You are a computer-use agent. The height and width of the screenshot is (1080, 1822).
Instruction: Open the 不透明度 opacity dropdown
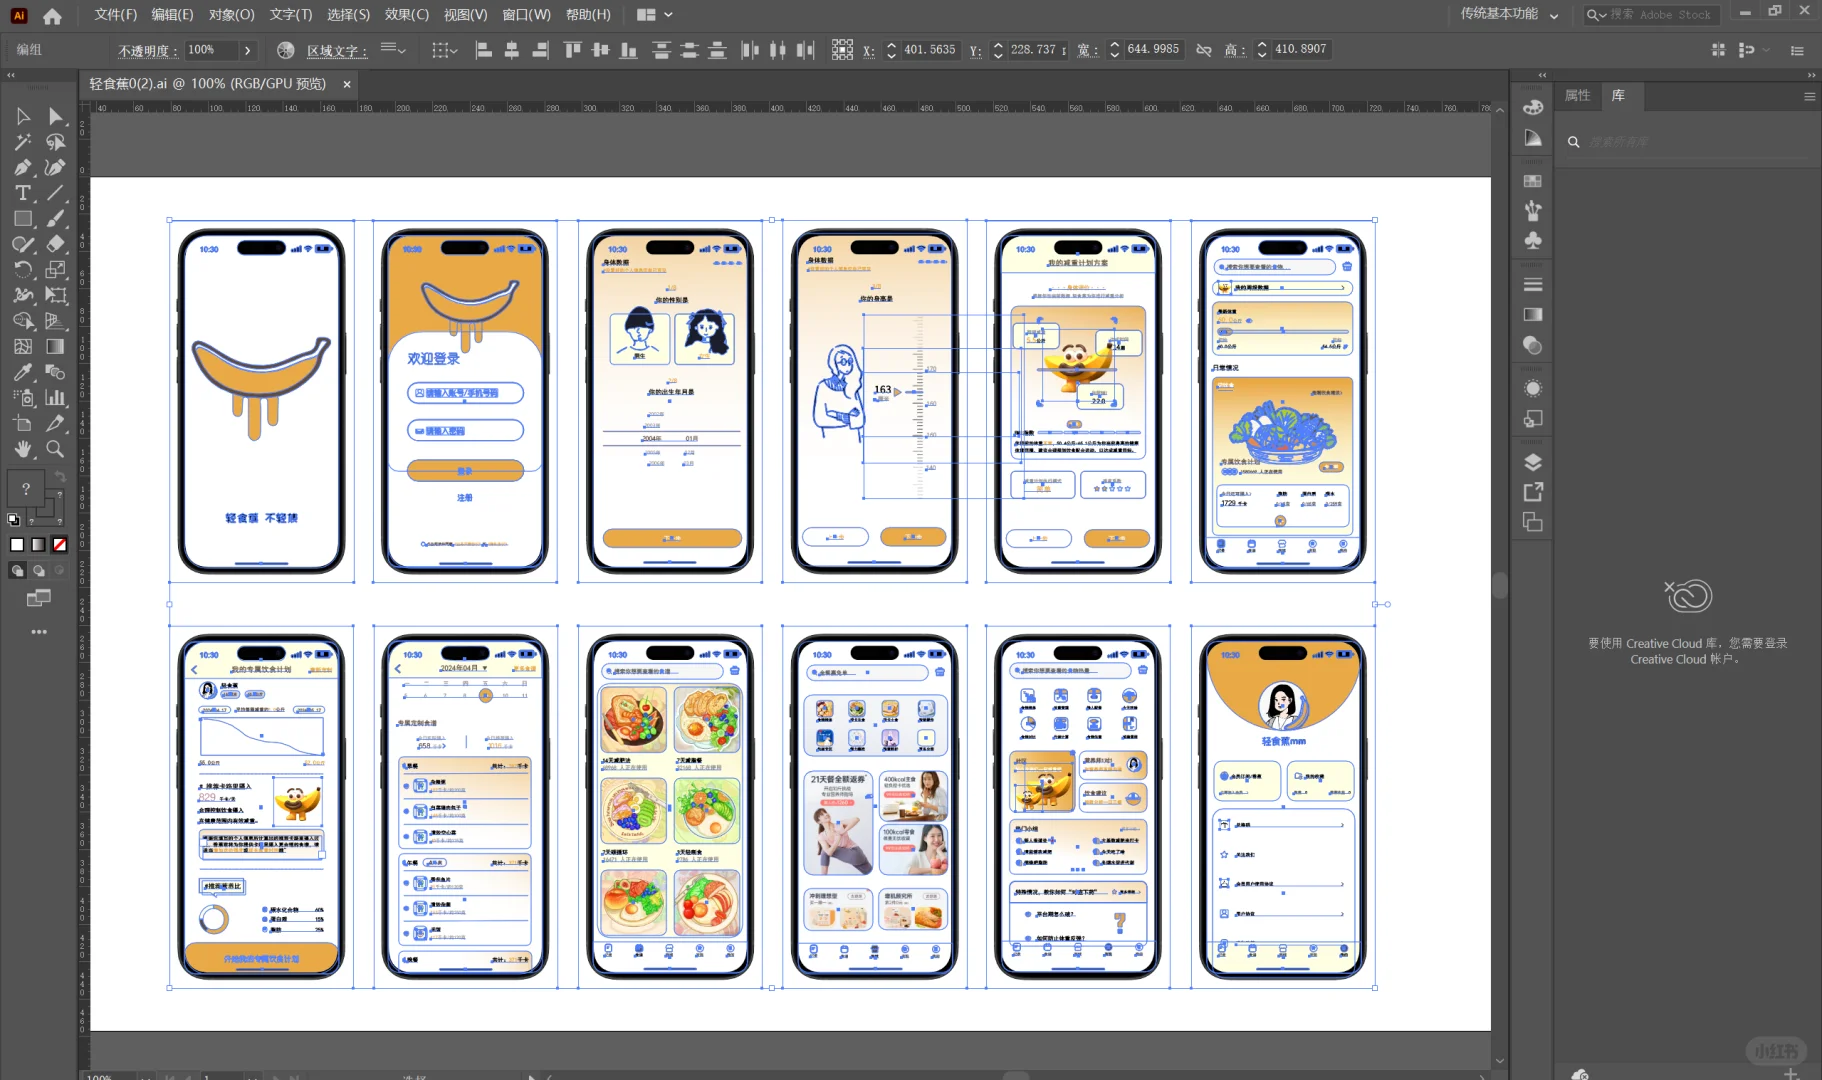(x=246, y=49)
